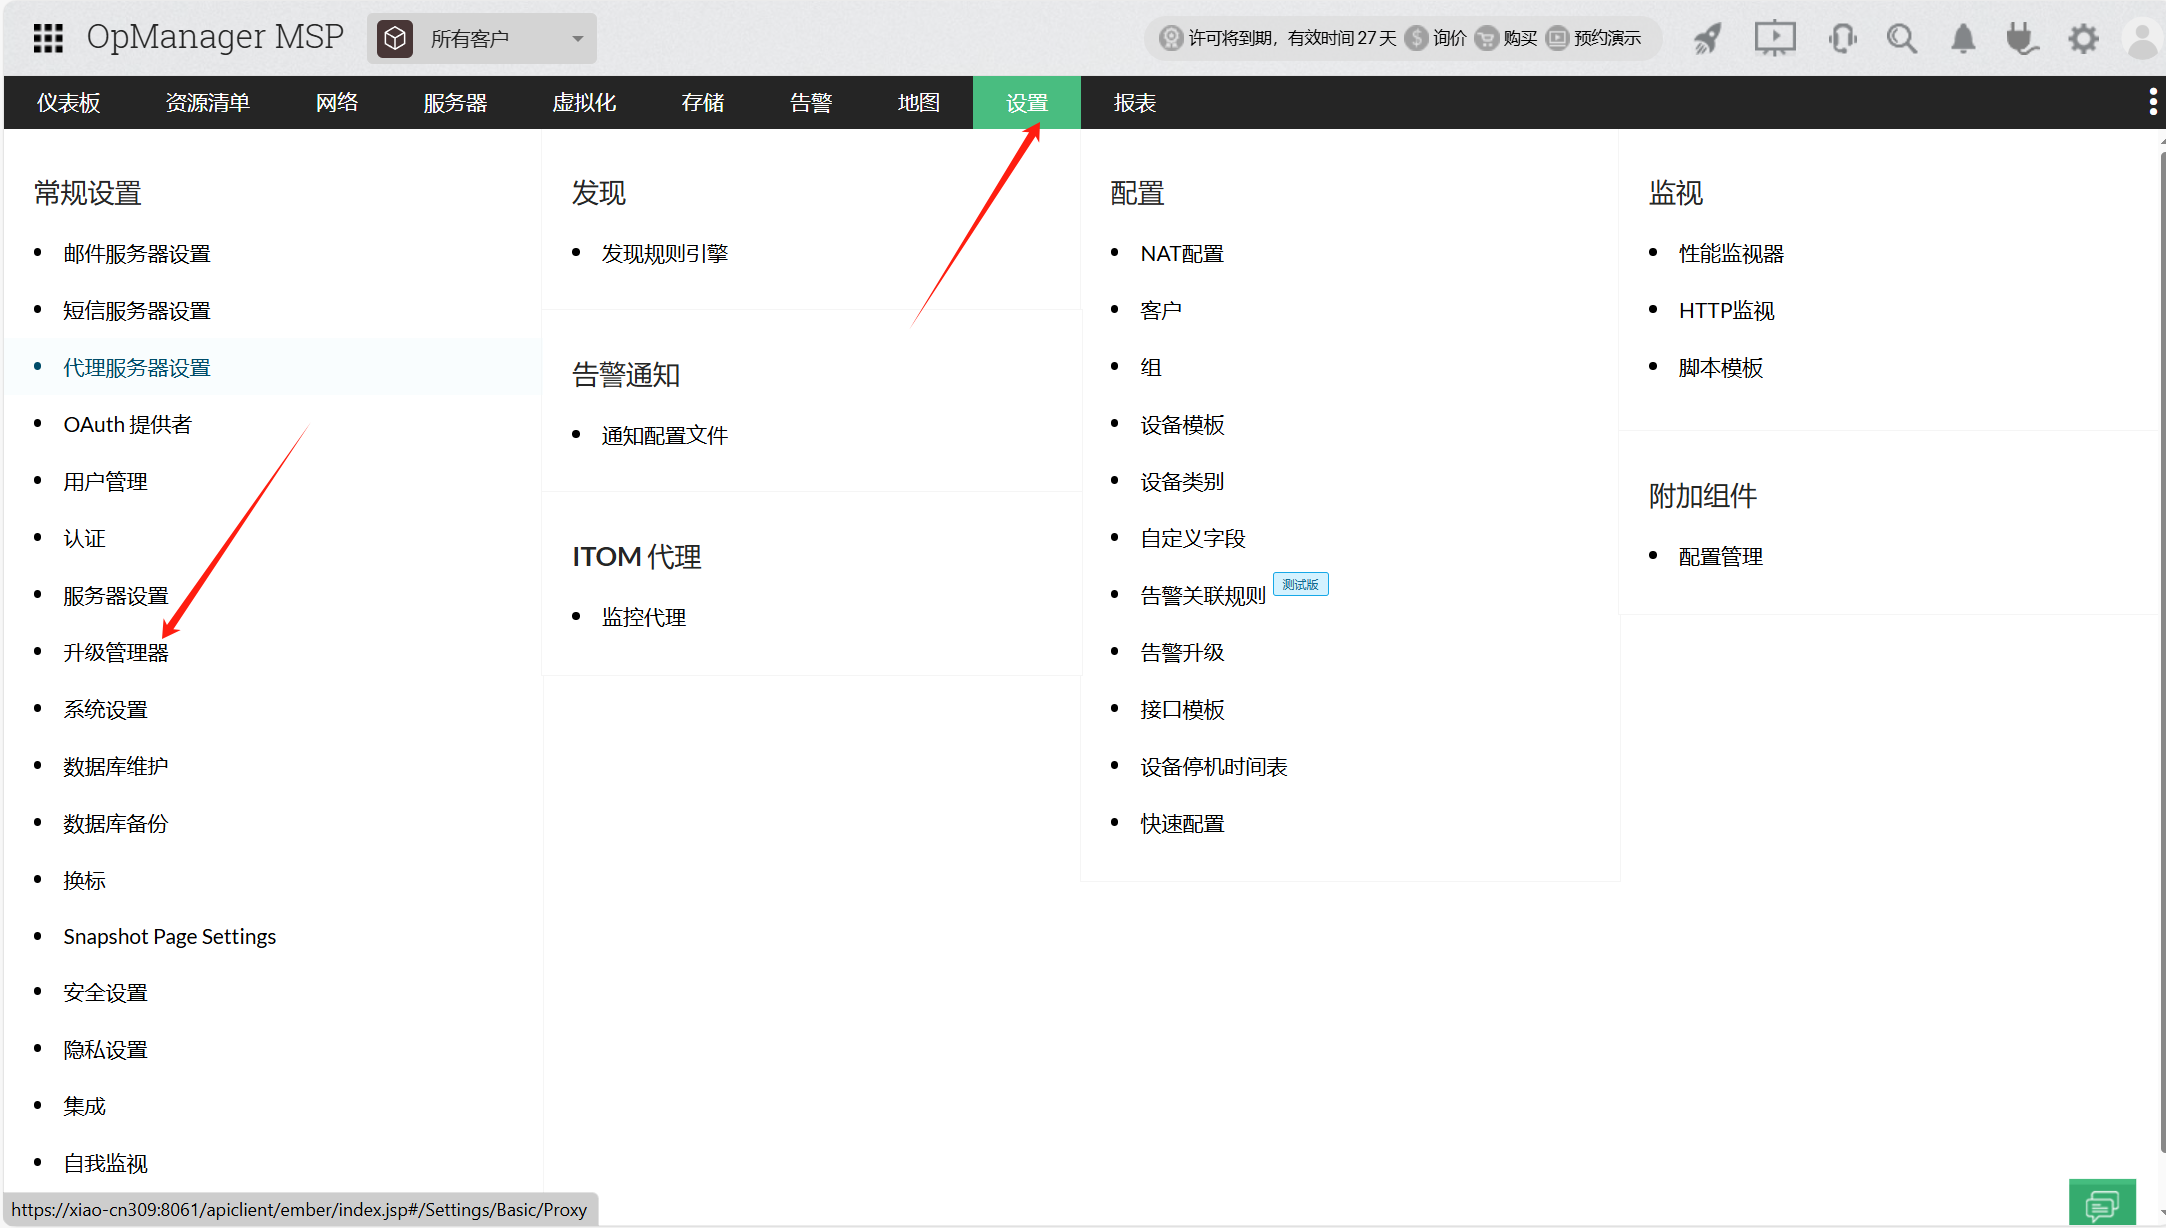Click the 购买 purchase link

click(x=1518, y=38)
